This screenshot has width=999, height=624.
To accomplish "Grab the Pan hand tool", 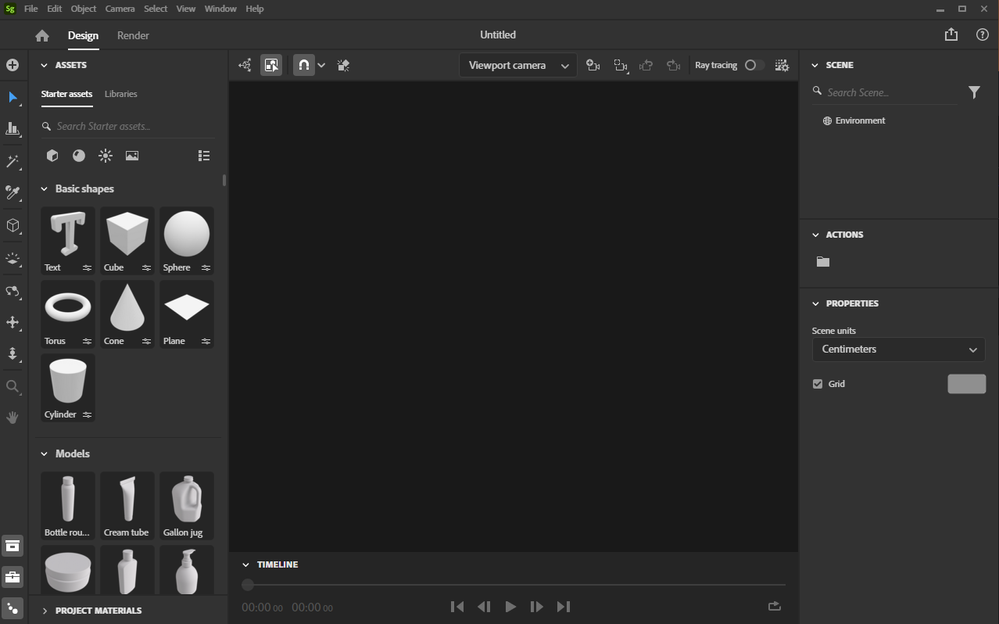I will 13,417.
